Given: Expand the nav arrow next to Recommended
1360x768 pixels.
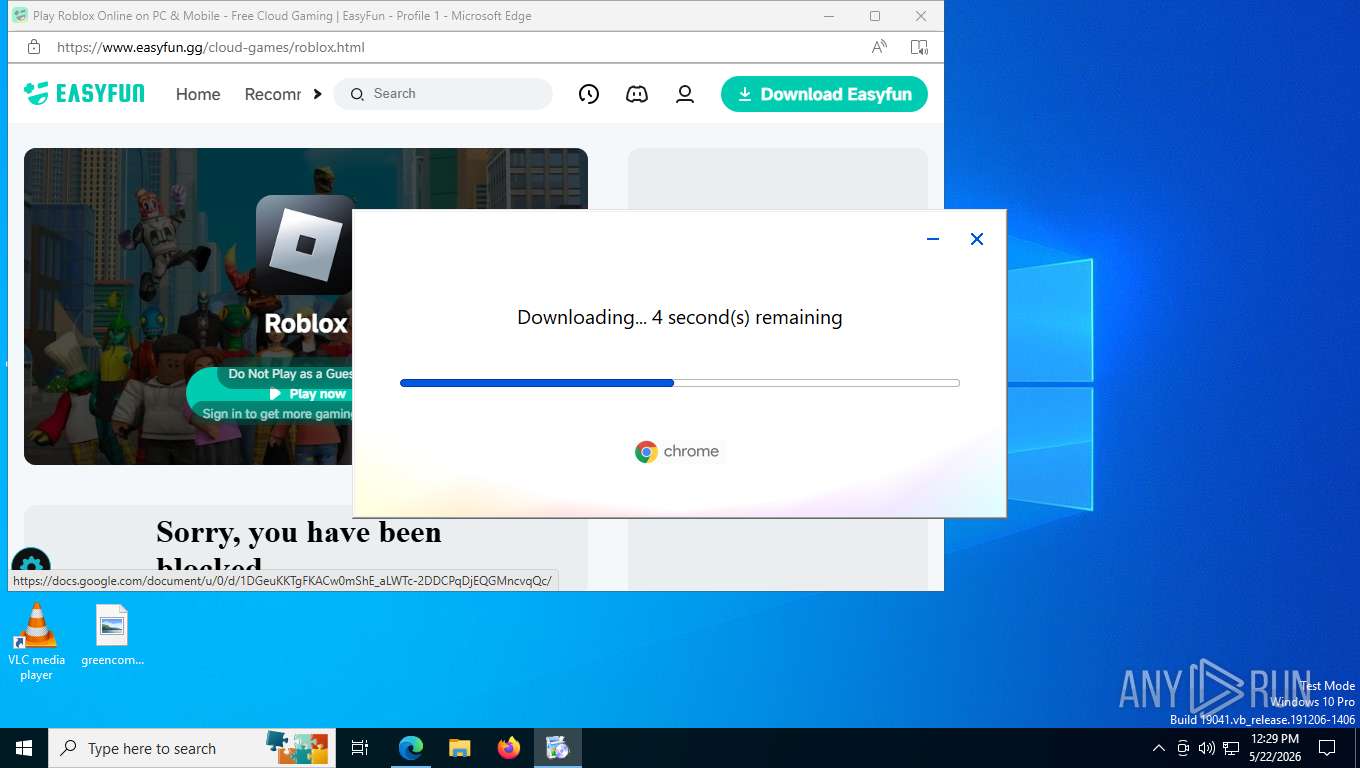Looking at the screenshot, I should tap(317, 94).
